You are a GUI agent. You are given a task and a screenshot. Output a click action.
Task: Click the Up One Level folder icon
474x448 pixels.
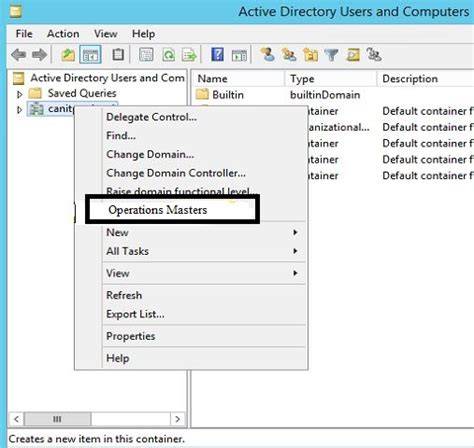pos(68,55)
